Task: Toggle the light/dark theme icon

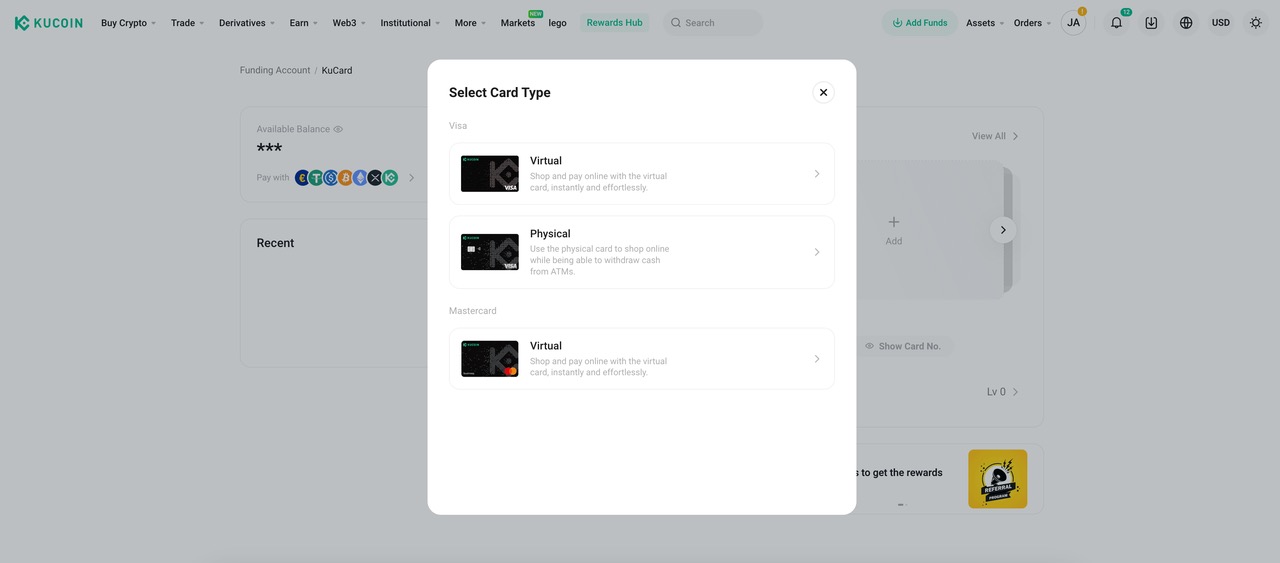Action: point(1256,23)
